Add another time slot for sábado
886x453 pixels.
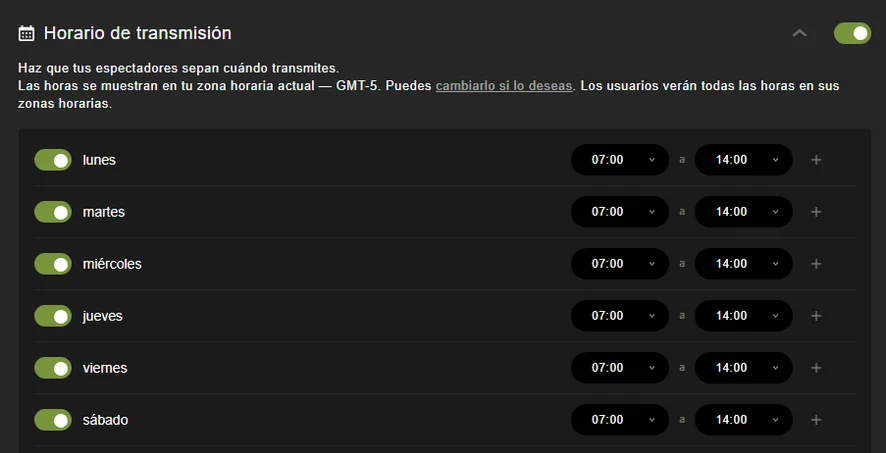point(816,420)
